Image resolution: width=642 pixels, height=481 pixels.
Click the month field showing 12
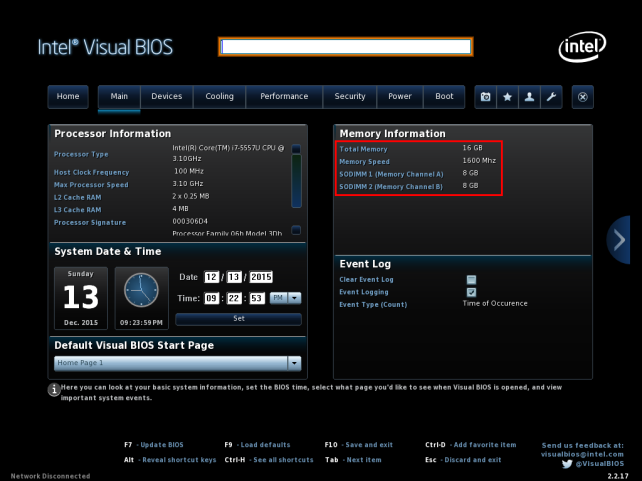(212, 277)
